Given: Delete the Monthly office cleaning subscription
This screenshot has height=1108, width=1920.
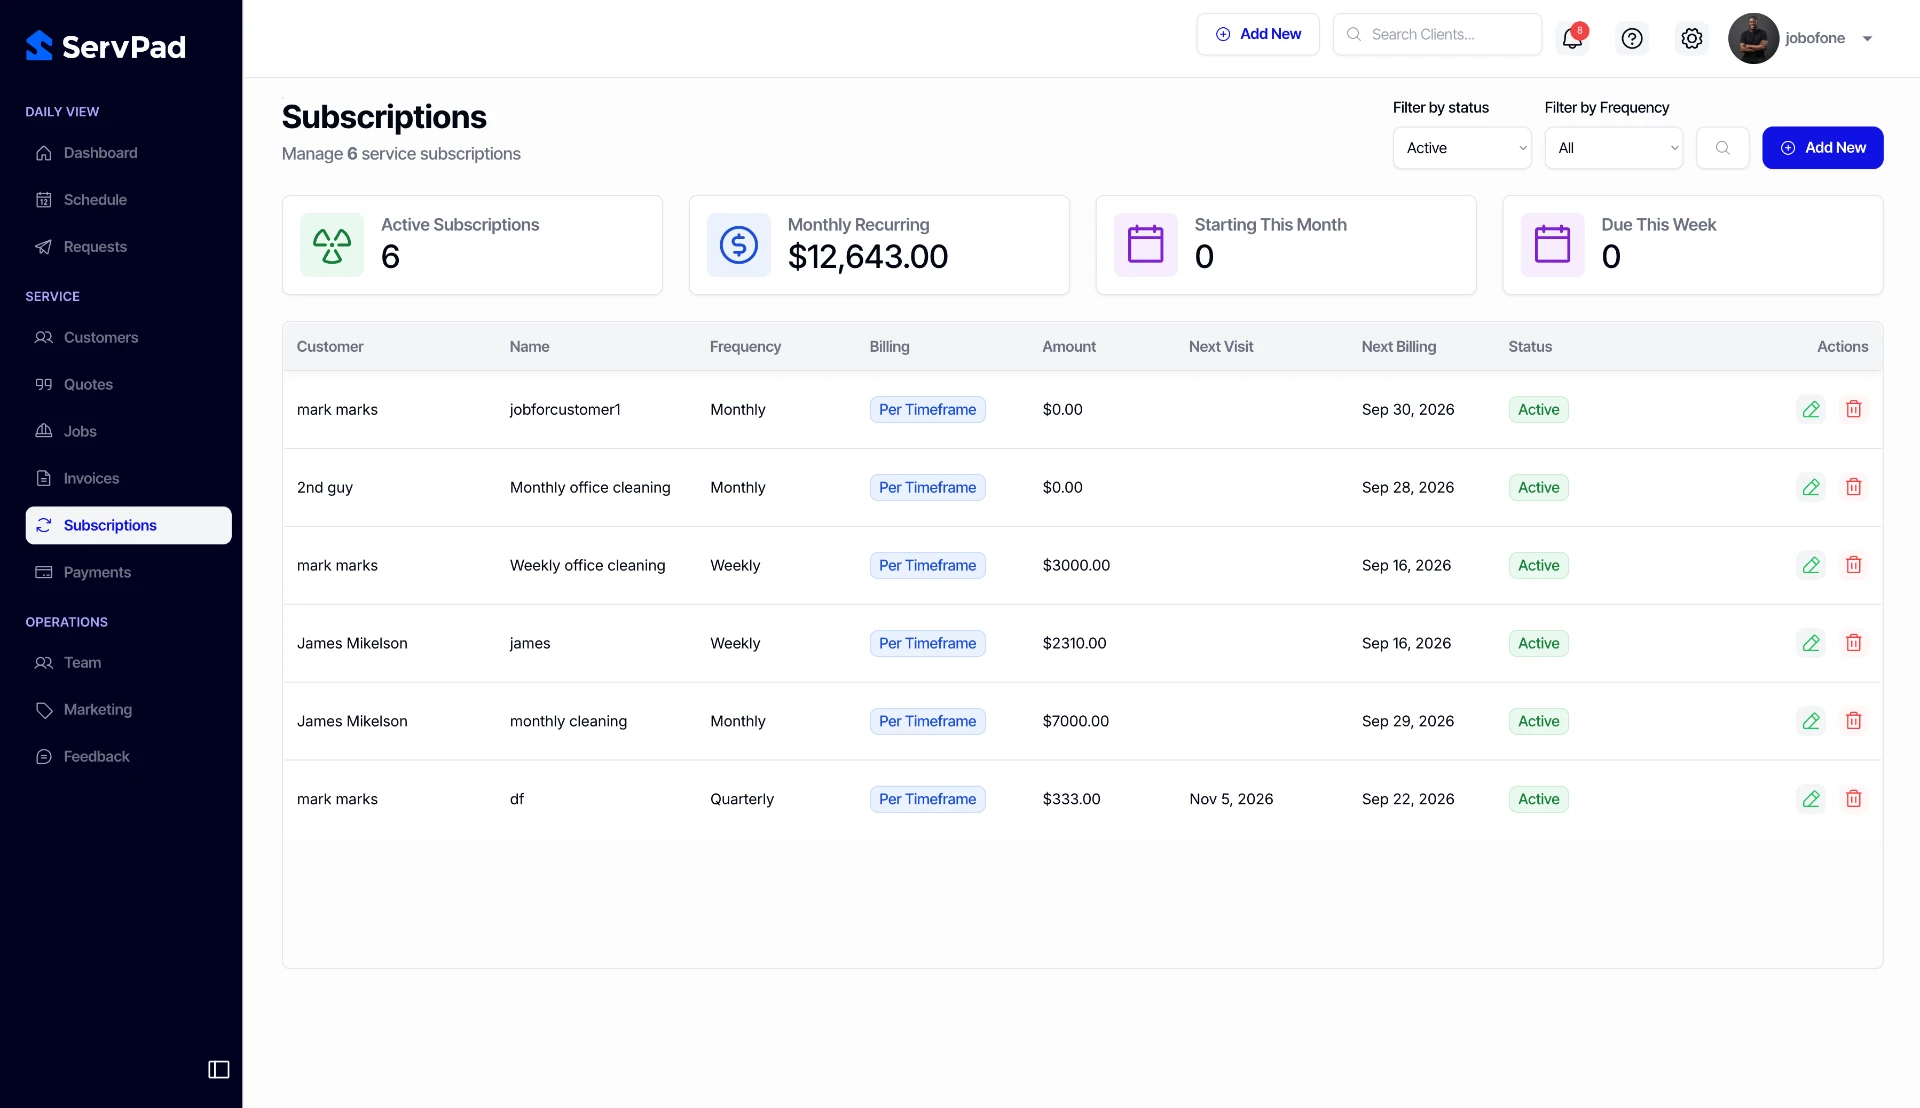Looking at the screenshot, I should coord(1853,487).
